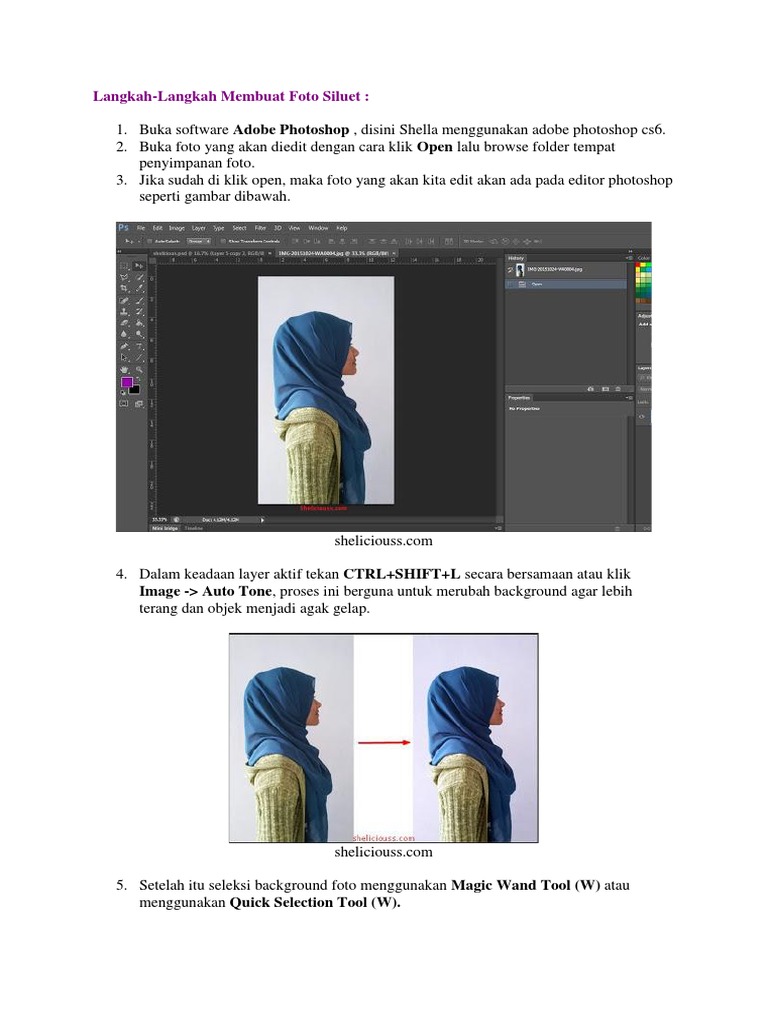Image resolution: width=768 pixels, height=1024 pixels.
Task: Click the black background color swatch
Action: (134, 389)
